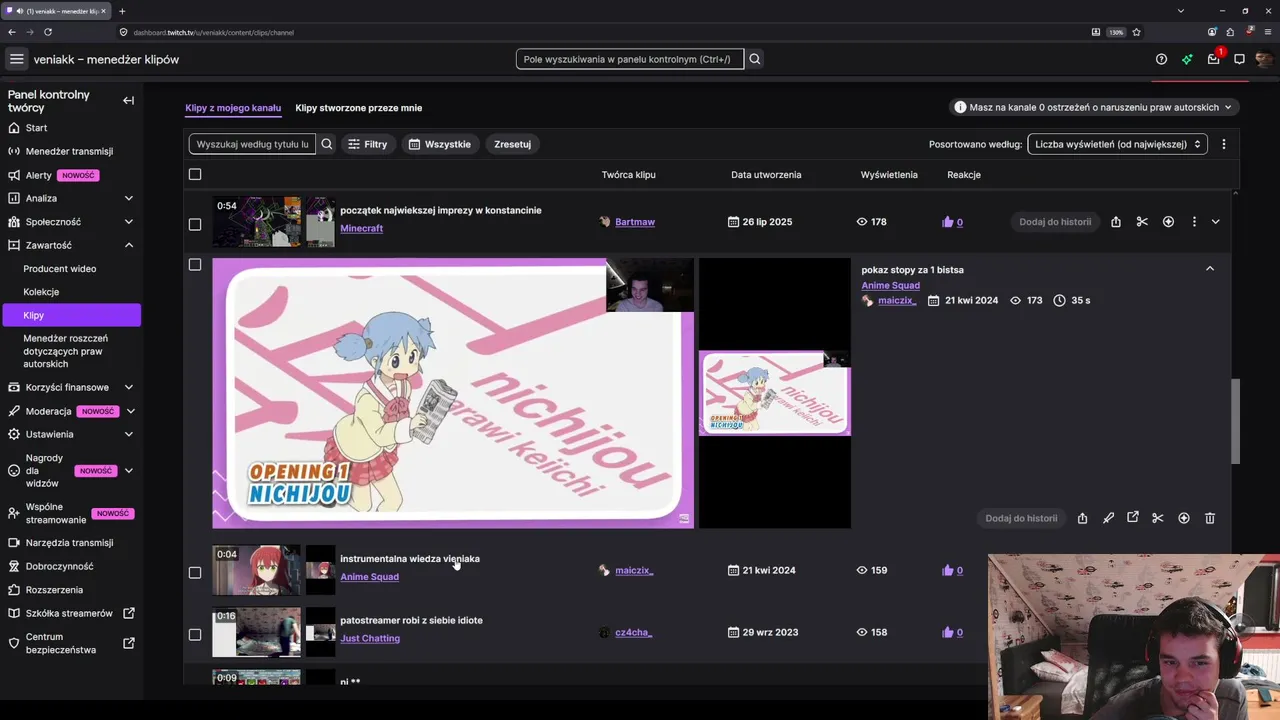The image size is (1280, 720).
Task: Collapse the expanded 'pokaz stopy' clip
Action: point(1210,268)
